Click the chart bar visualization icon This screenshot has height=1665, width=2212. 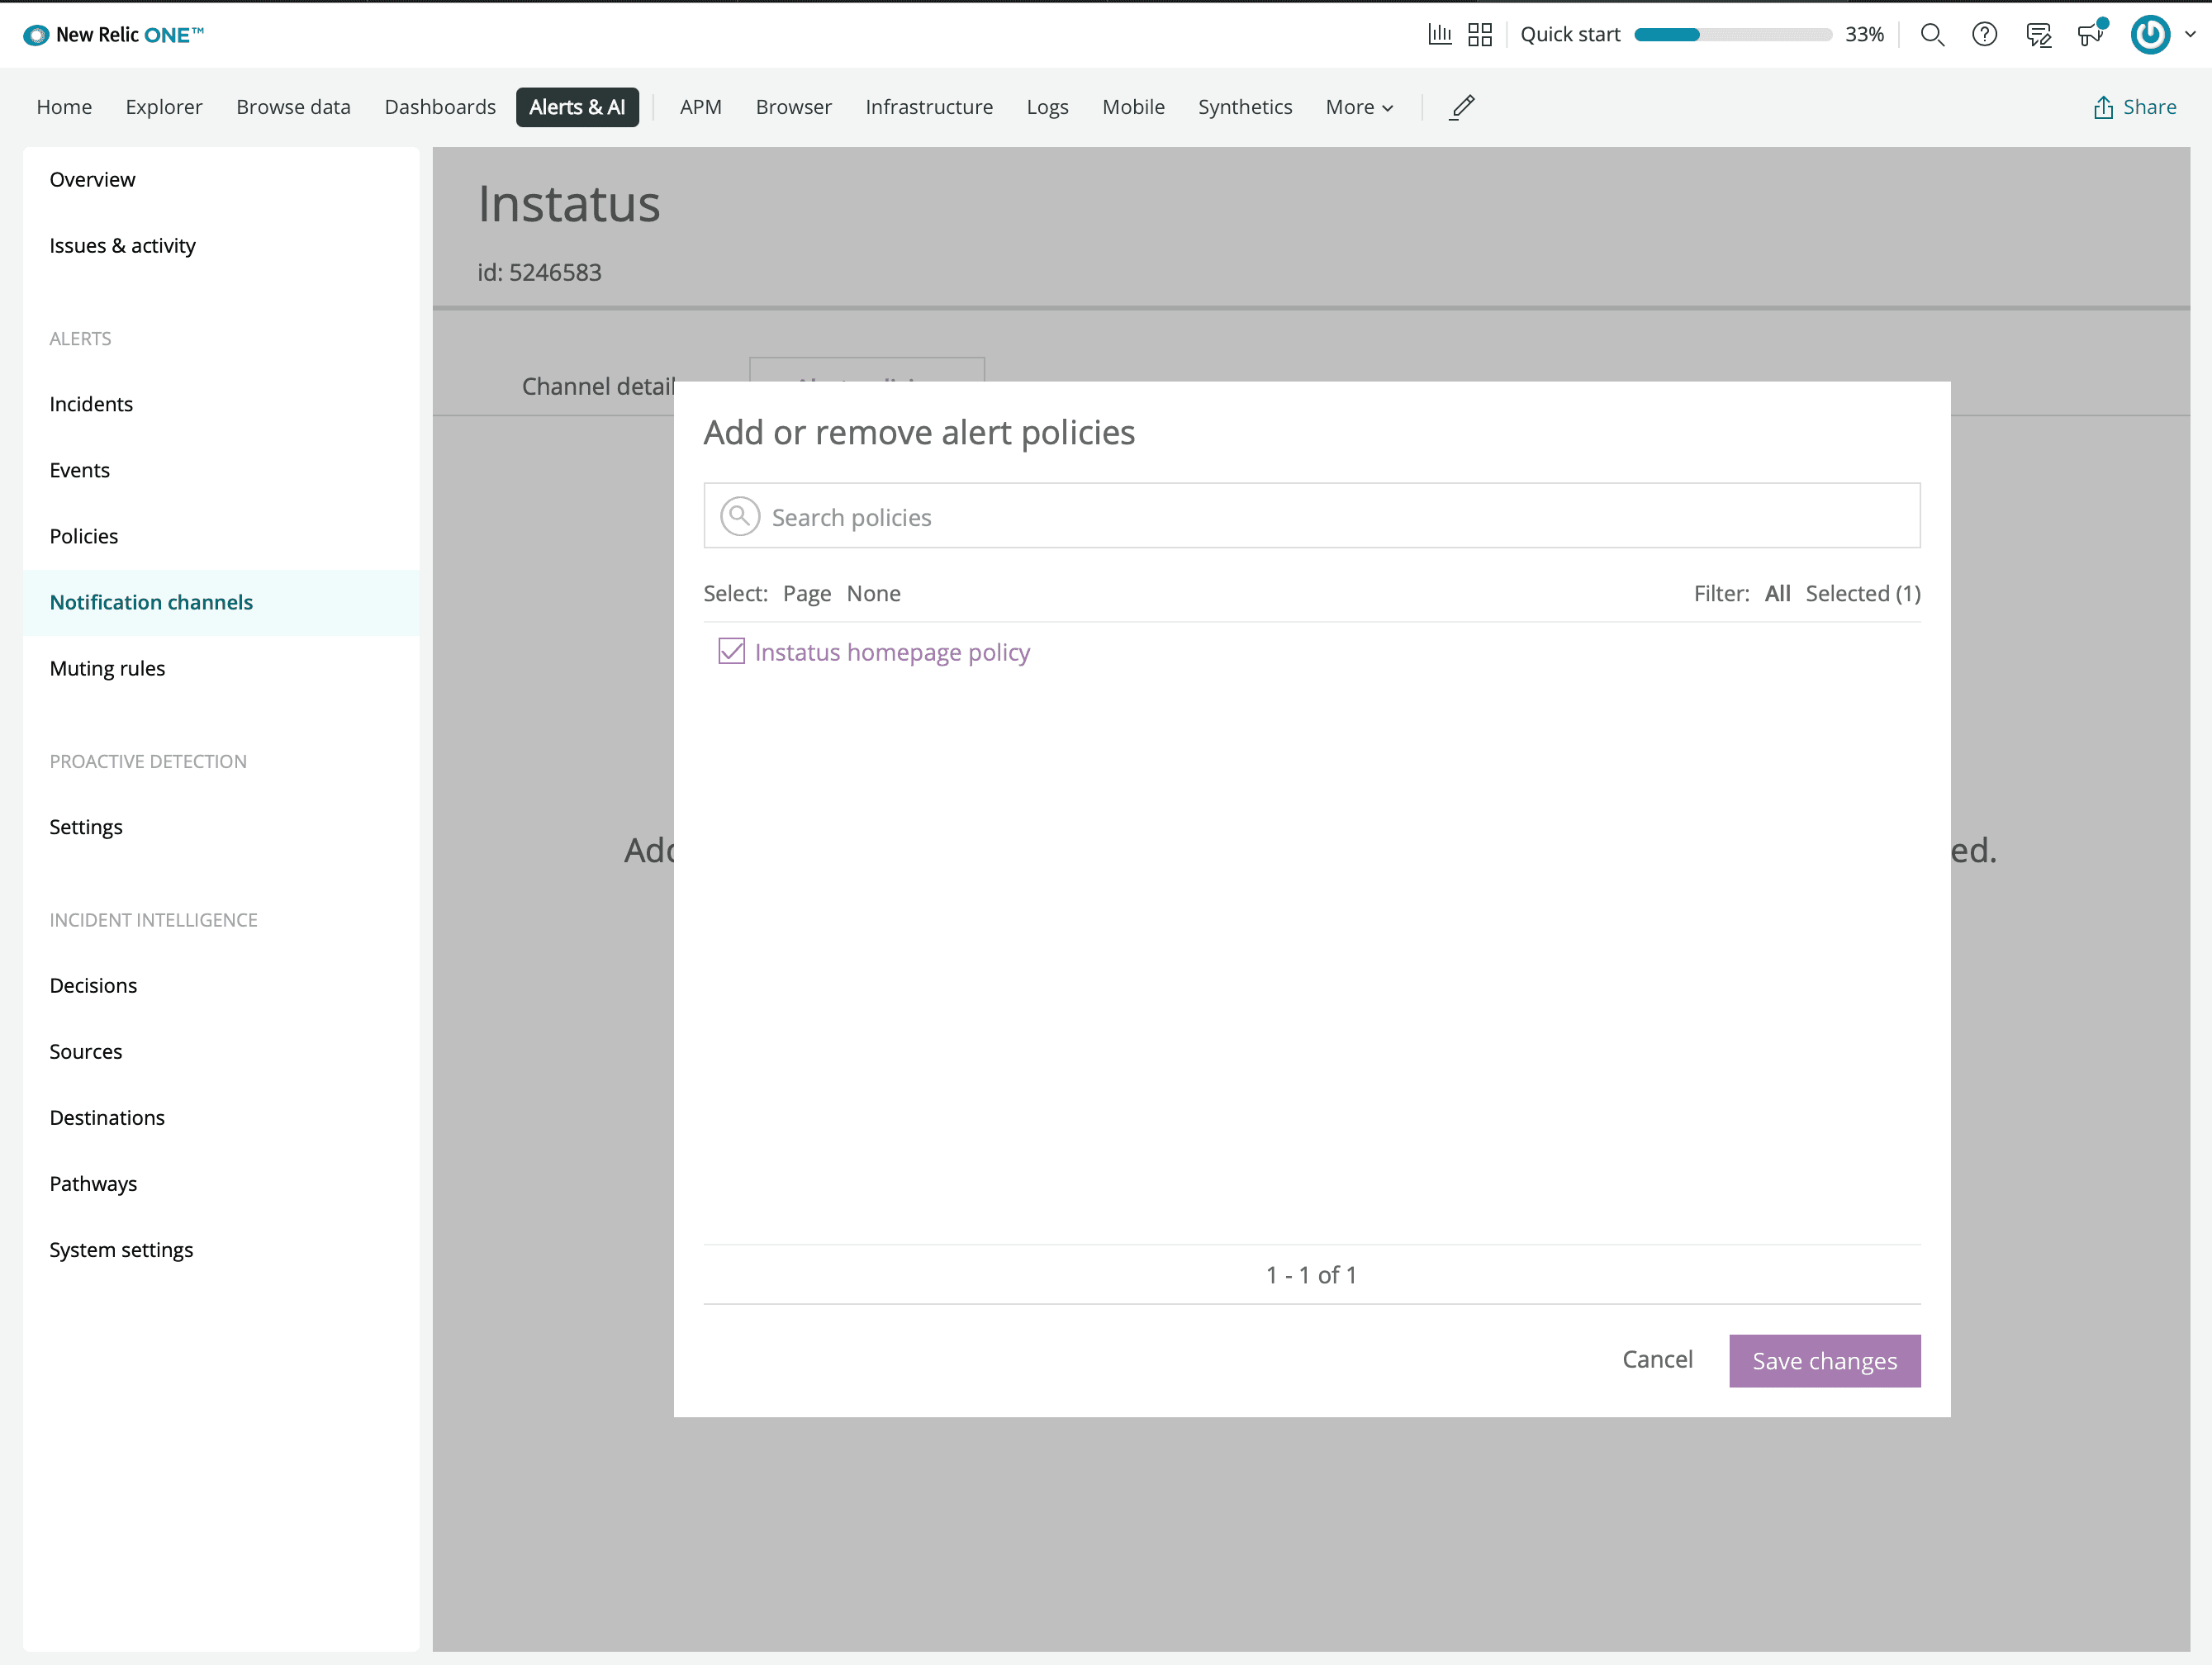pyautogui.click(x=1439, y=33)
